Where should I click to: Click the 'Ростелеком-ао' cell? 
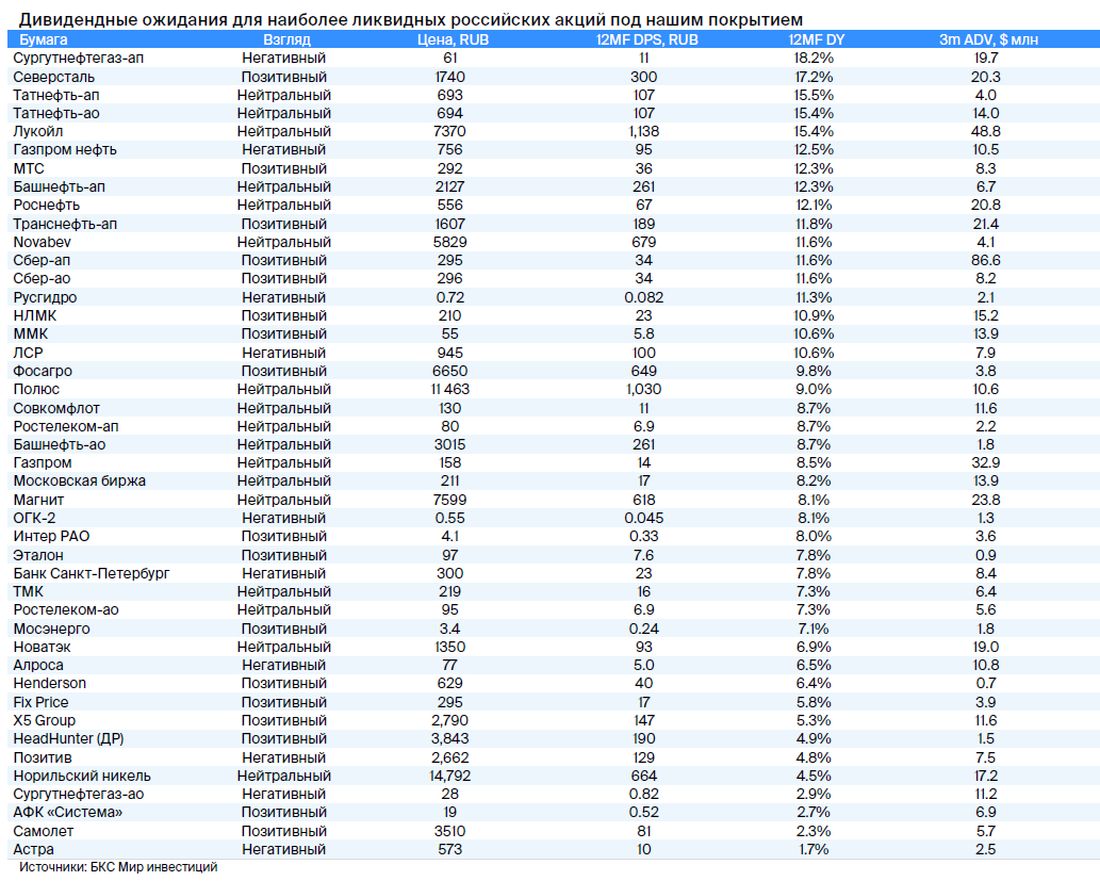tap(66, 611)
